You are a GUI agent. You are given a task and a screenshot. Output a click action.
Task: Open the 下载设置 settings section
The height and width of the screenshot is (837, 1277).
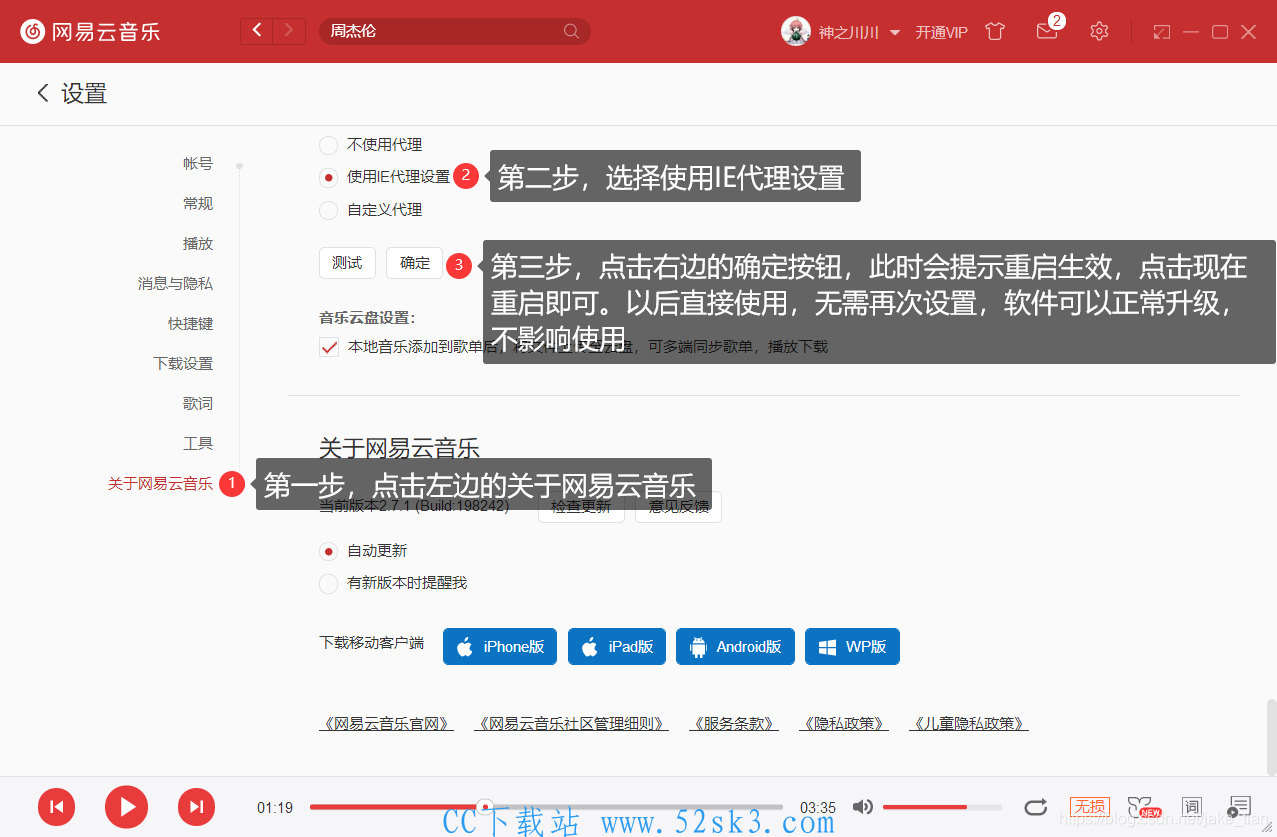(x=183, y=364)
